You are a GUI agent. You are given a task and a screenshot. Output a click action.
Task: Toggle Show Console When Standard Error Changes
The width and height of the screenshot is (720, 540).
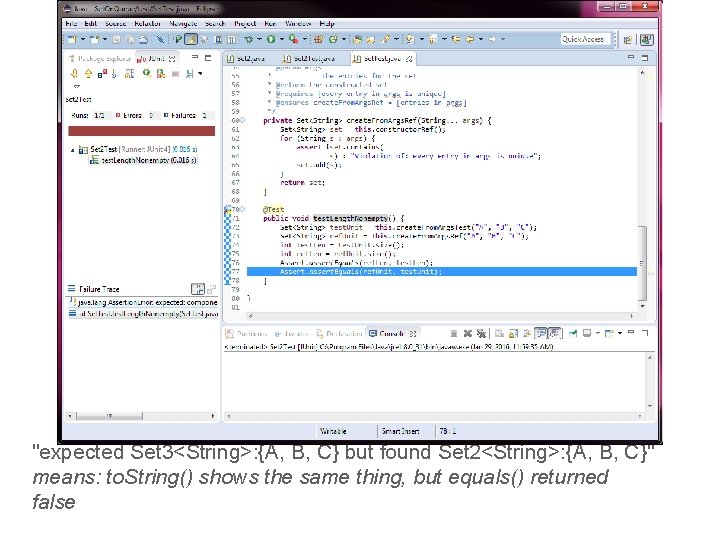tap(555, 333)
